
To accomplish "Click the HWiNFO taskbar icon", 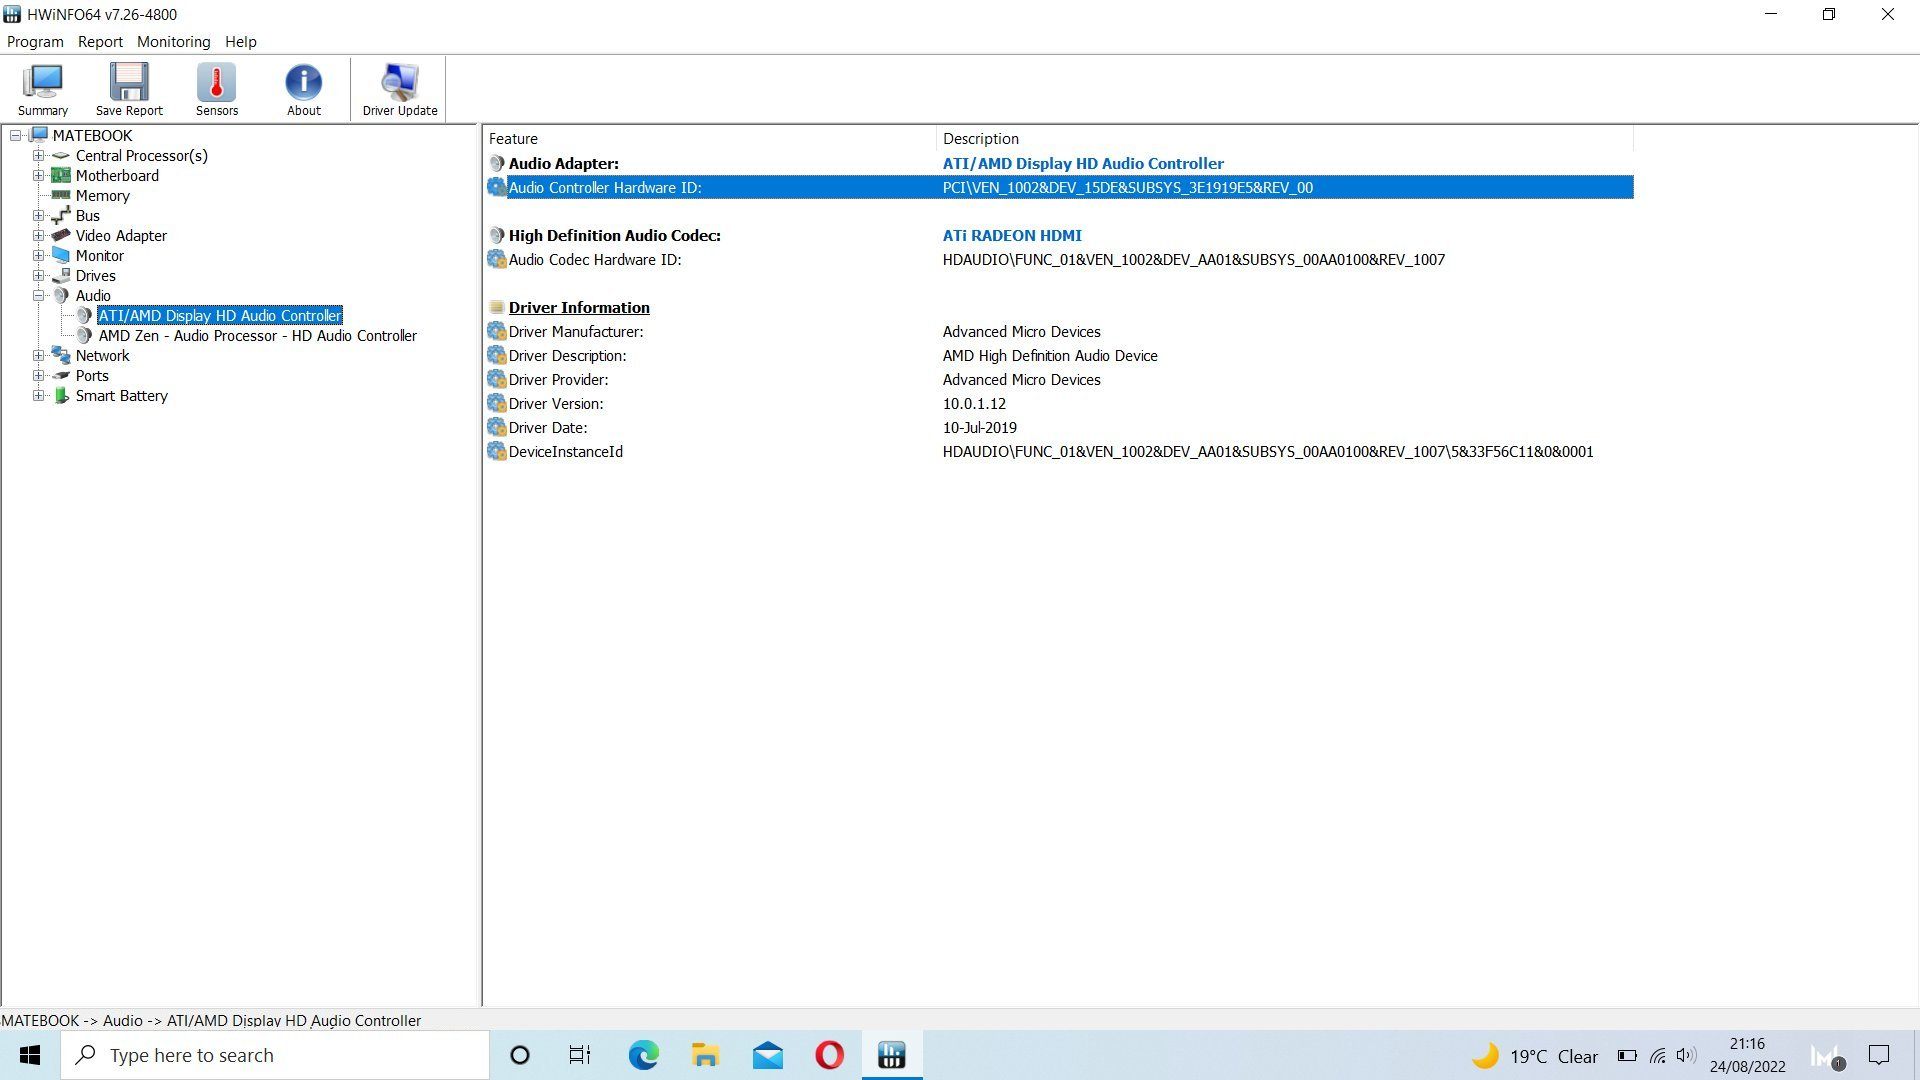I will [x=891, y=1055].
